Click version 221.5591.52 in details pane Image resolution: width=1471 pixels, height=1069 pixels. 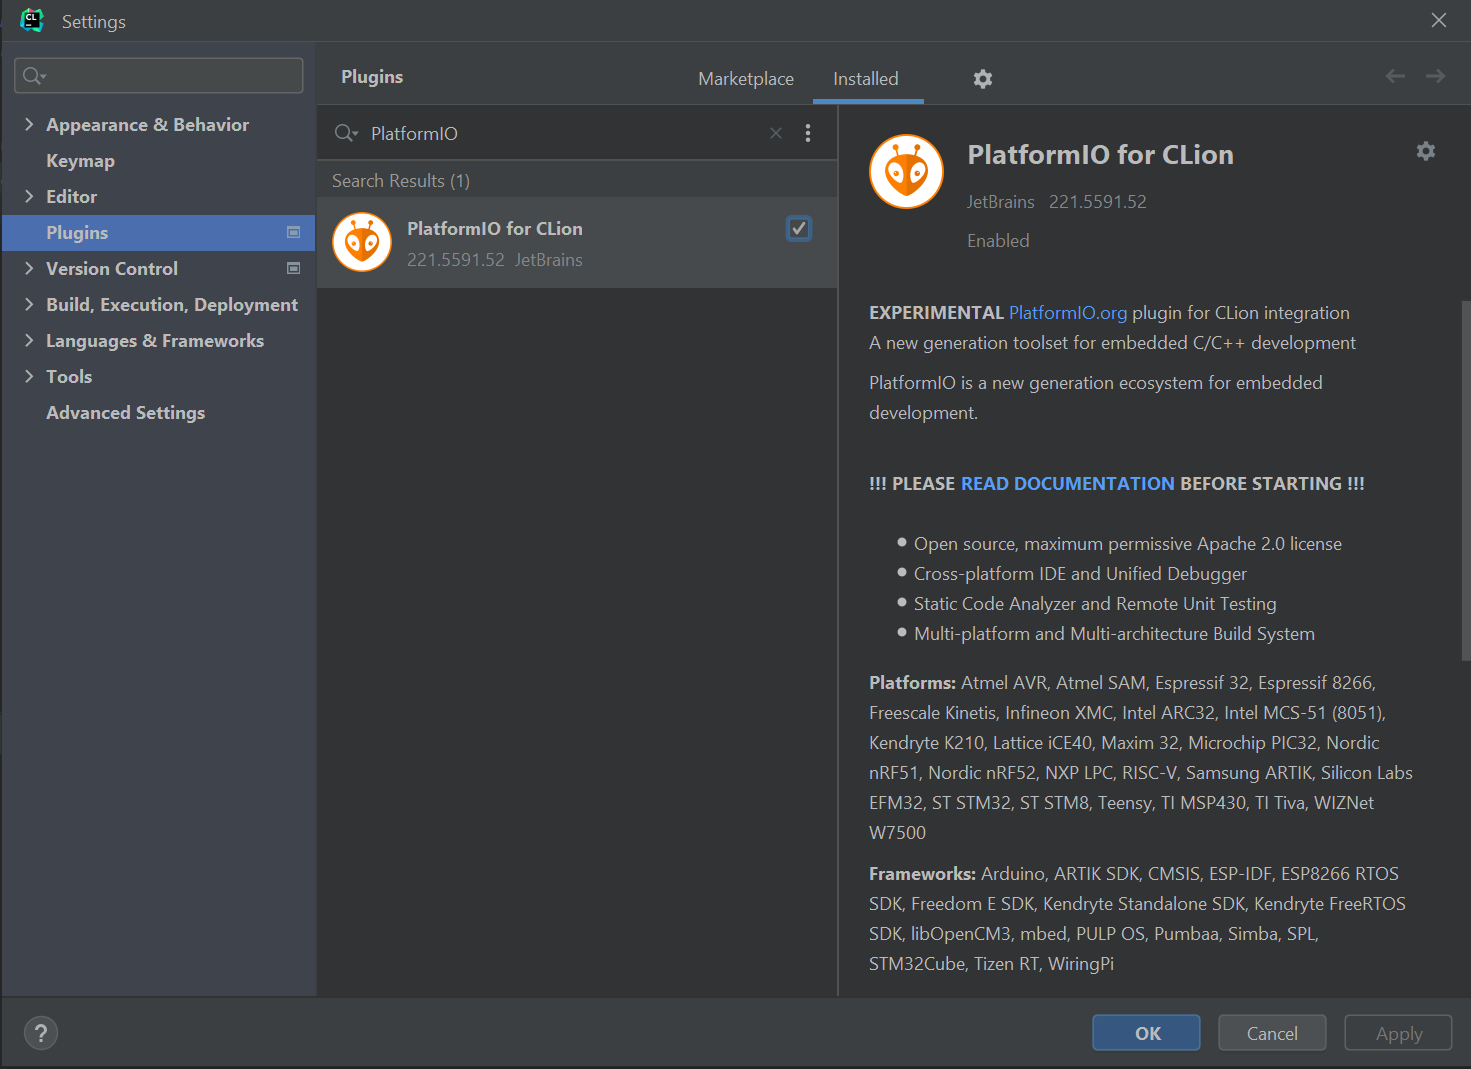point(1098,202)
